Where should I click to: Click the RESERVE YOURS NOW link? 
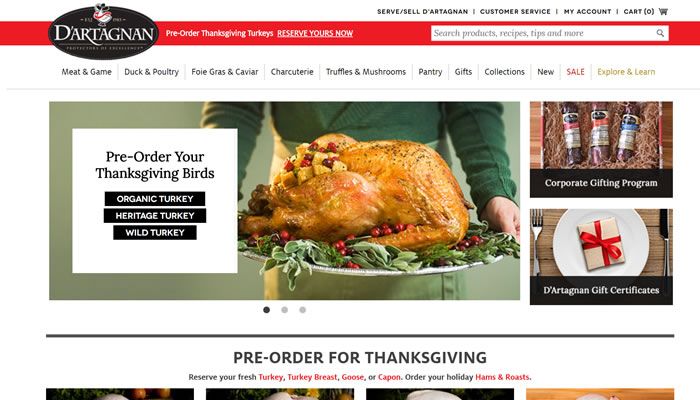(x=315, y=33)
